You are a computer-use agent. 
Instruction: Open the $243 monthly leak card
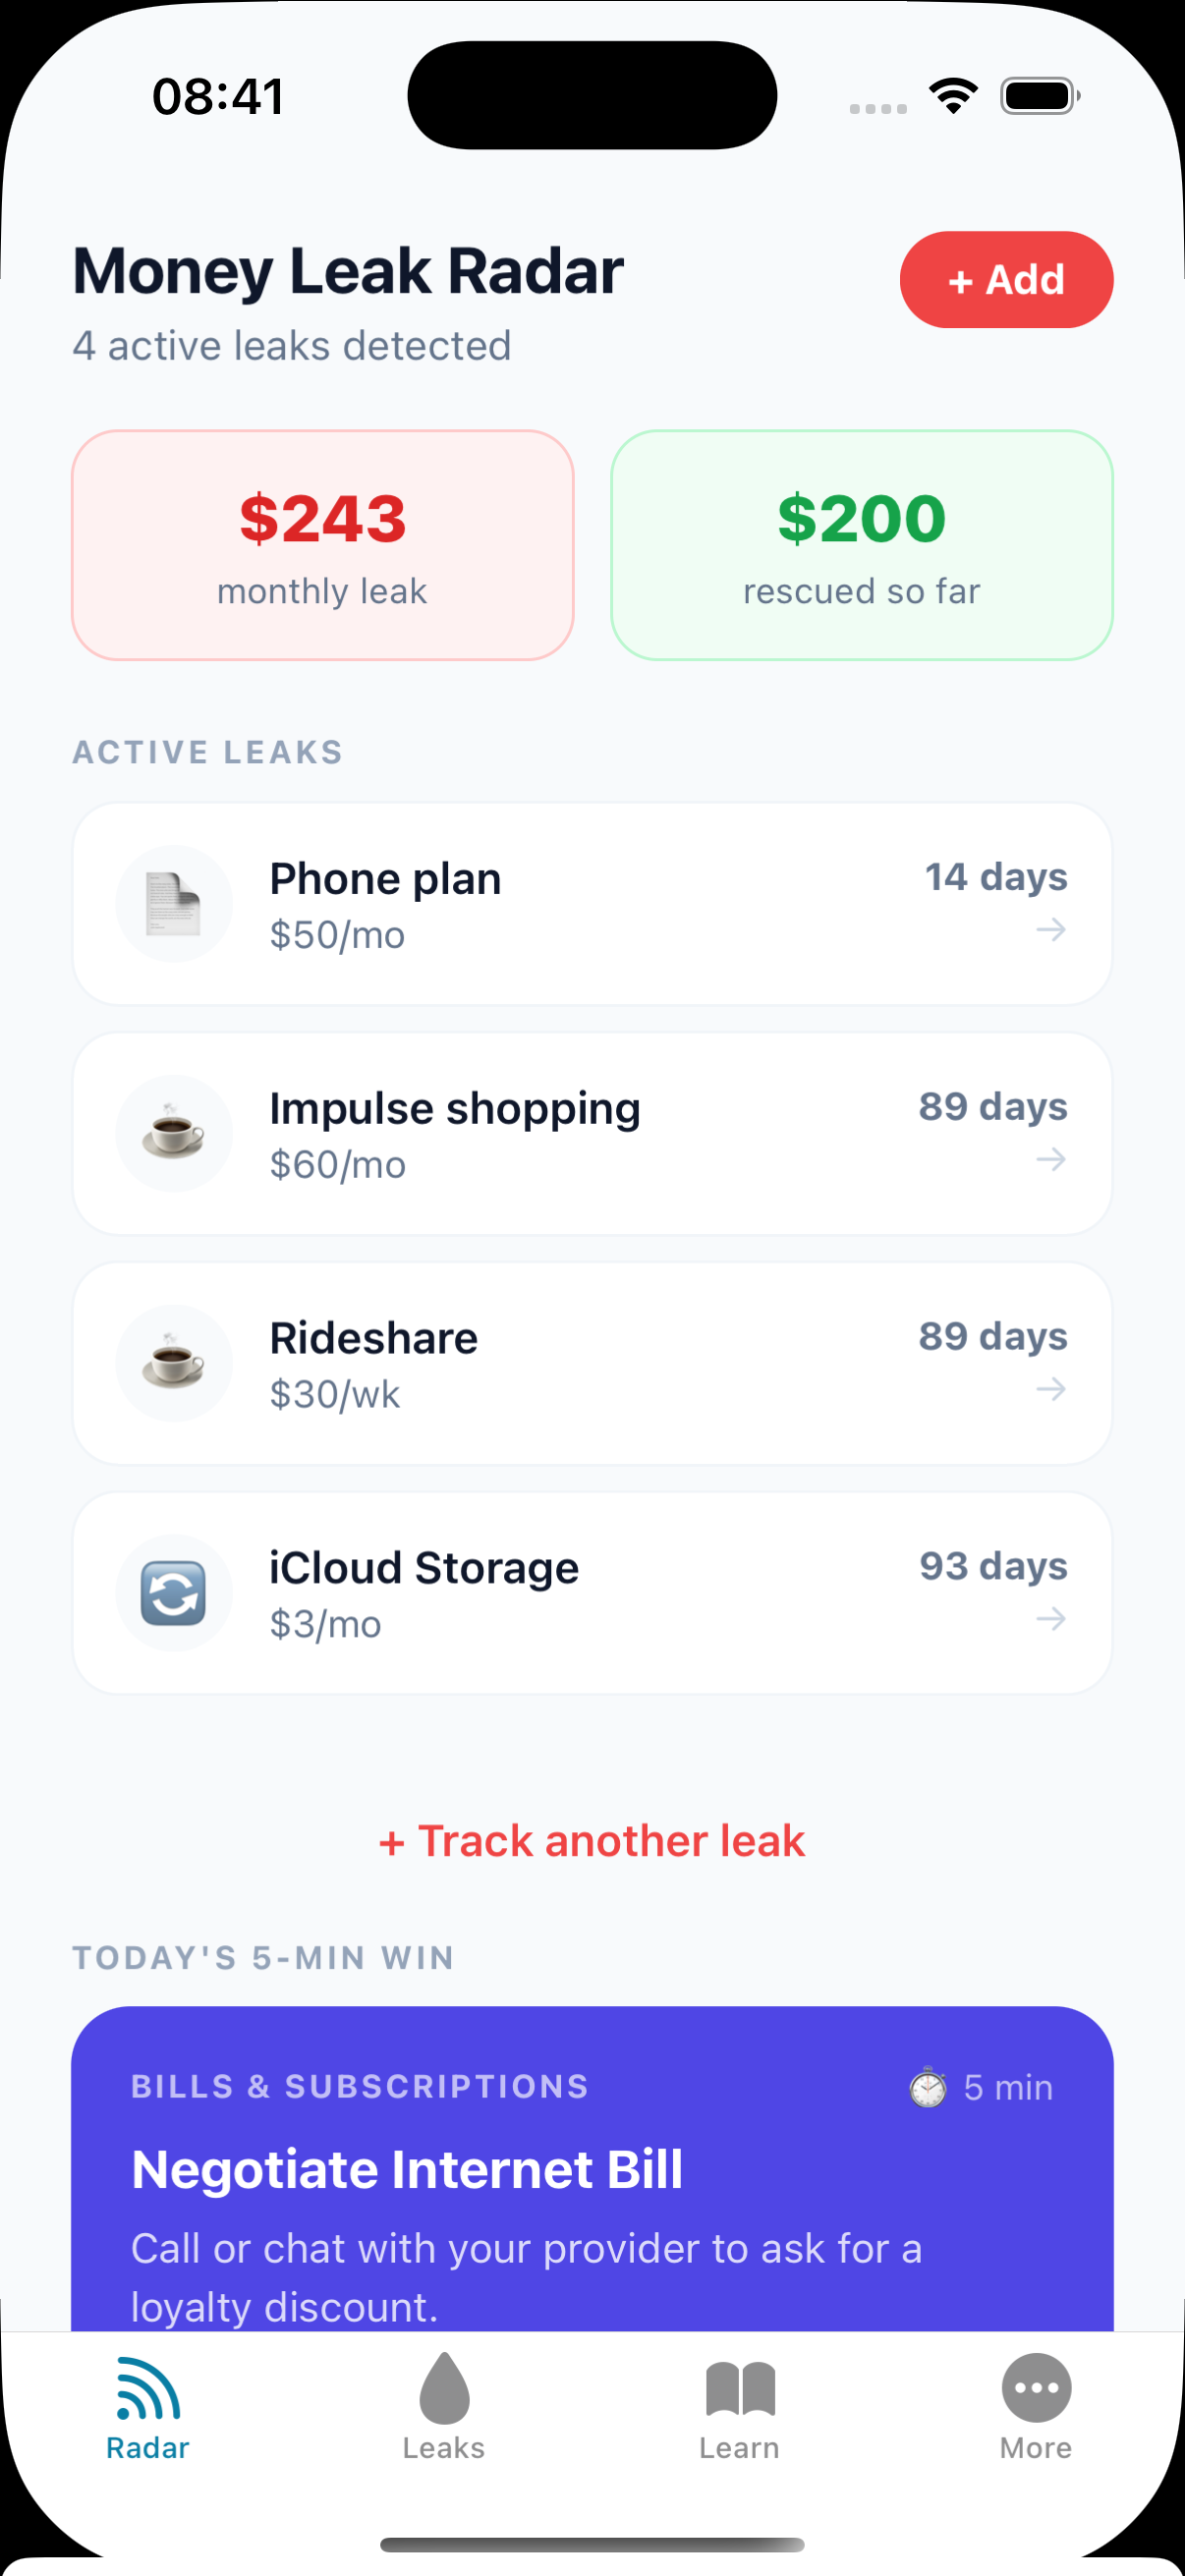pyautogui.click(x=323, y=545)
